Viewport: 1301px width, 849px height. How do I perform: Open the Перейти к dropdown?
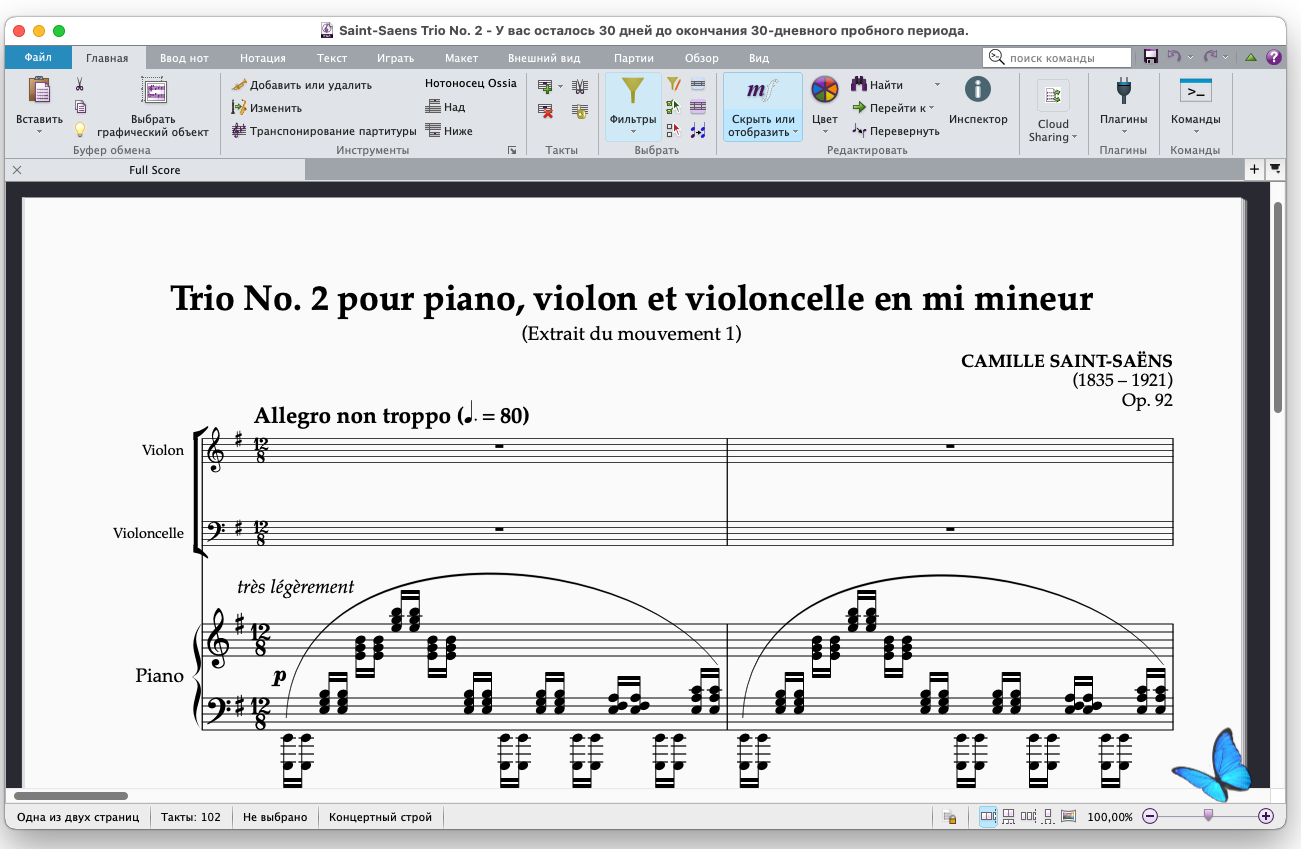point(893,108)
